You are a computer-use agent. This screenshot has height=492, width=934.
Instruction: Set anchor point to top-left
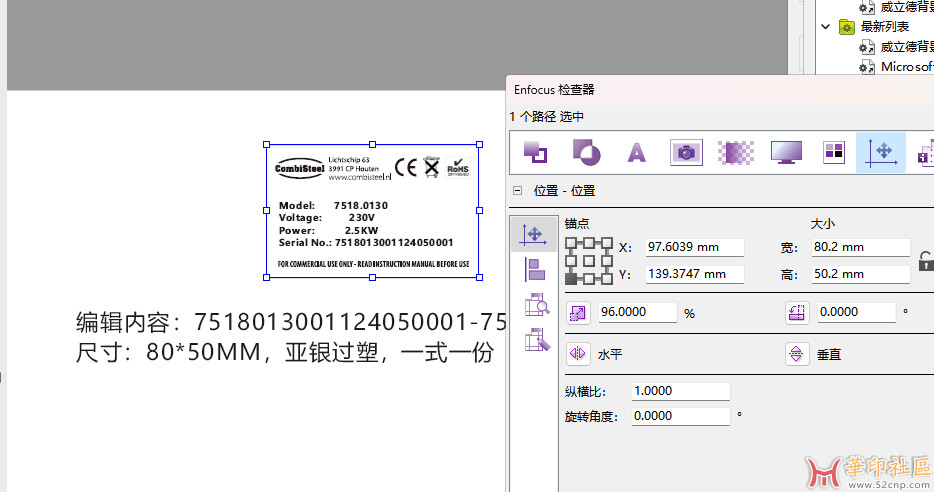pos(571,242)
